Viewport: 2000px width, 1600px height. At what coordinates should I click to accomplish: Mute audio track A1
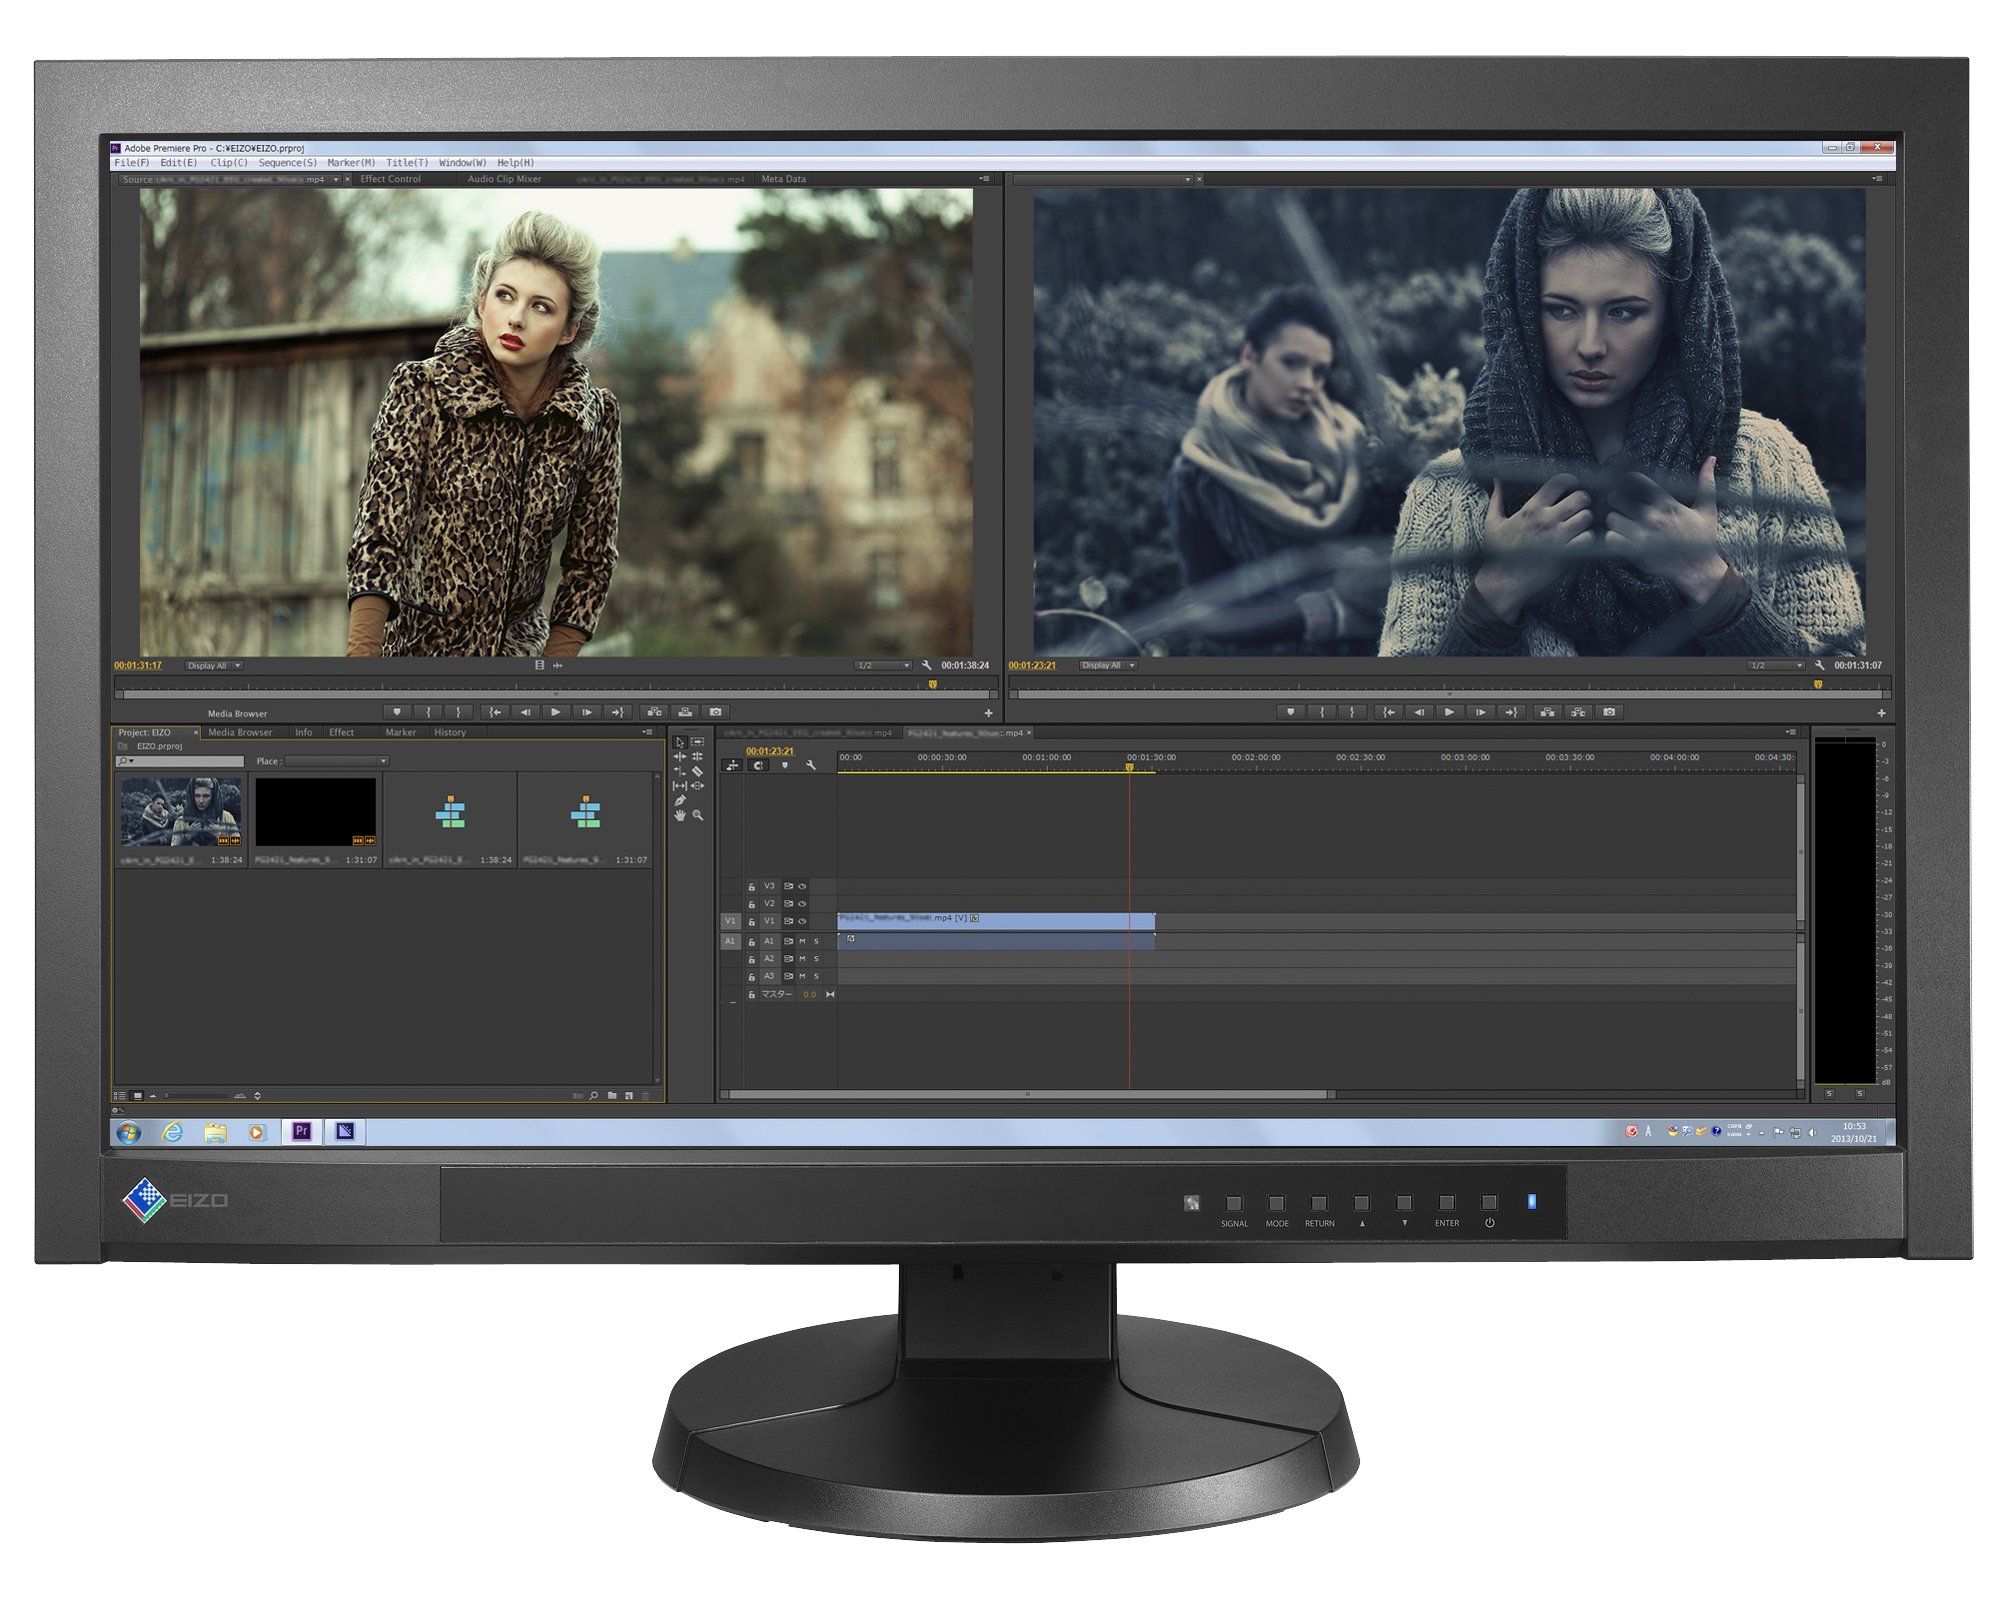click(803, 941)
